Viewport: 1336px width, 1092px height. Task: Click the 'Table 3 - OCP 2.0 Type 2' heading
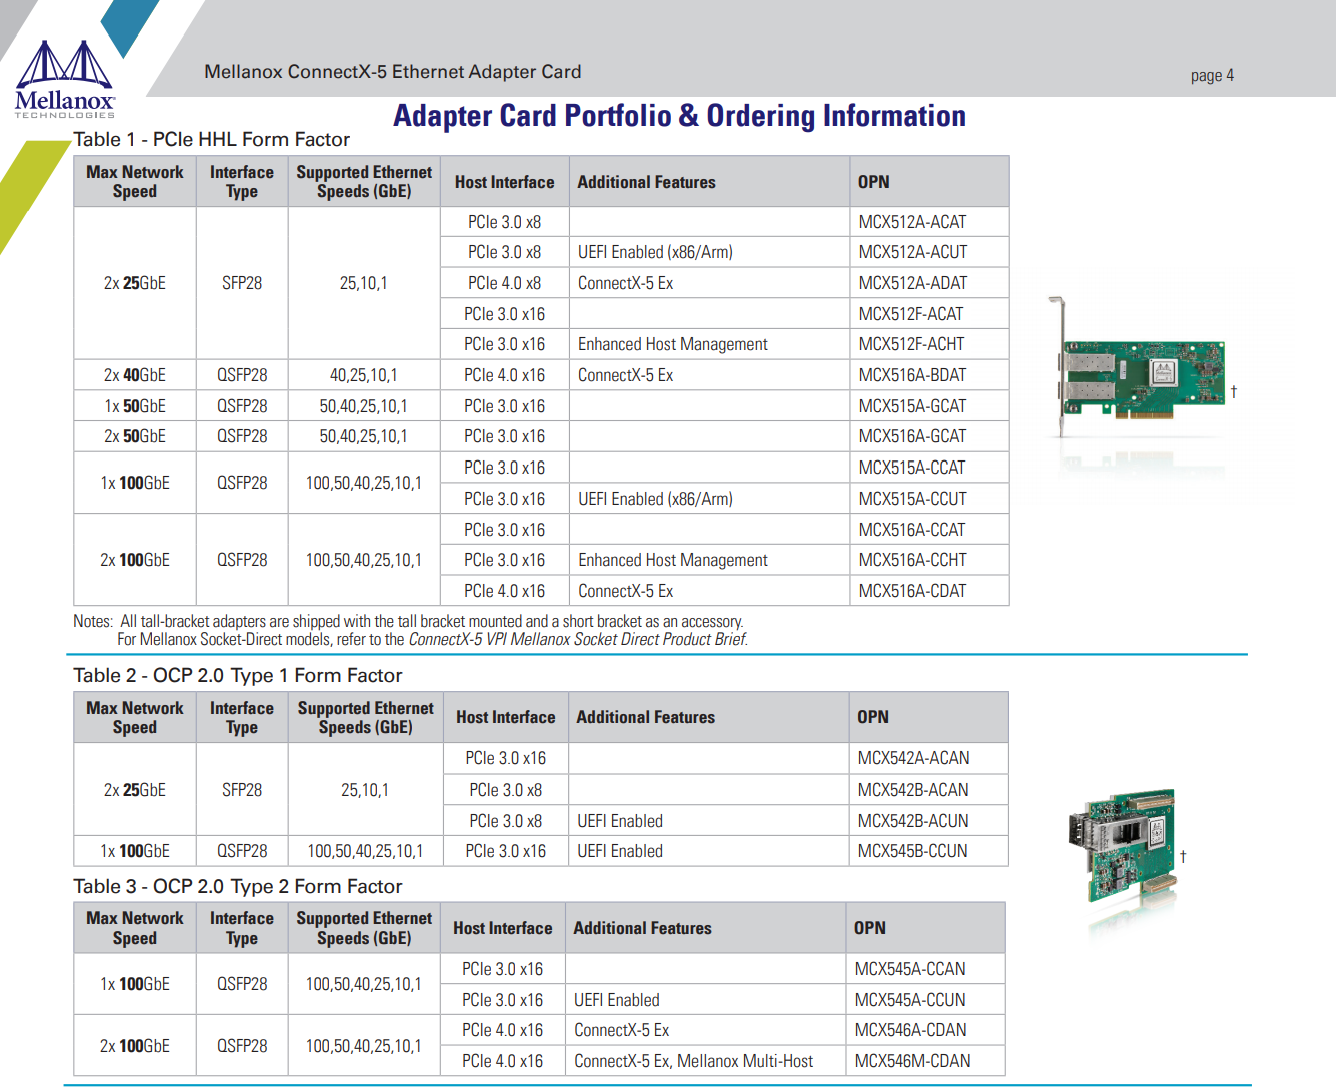pyautogui.click(x=238, y=887)
